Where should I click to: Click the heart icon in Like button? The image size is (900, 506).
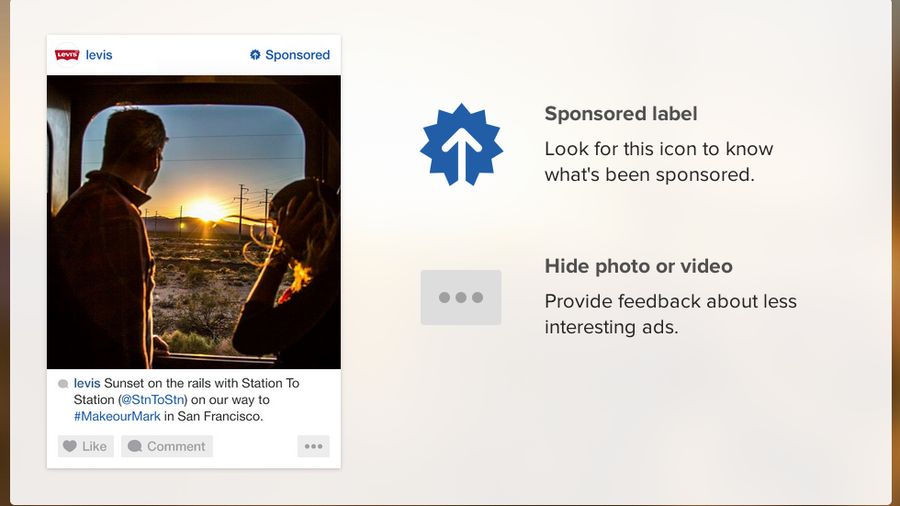click(x=70, y=446)
